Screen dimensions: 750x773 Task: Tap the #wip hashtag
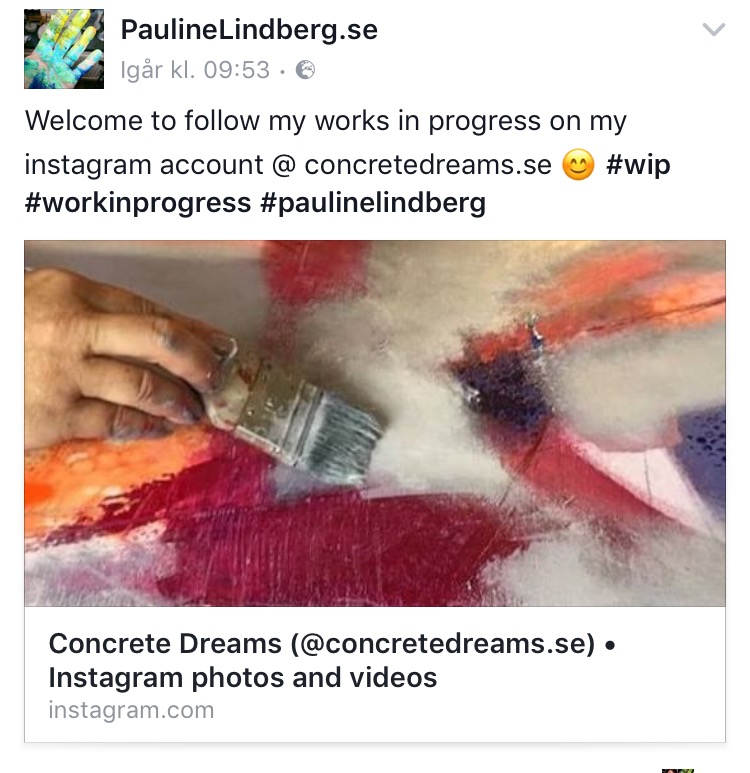click(x=638, y=164)
